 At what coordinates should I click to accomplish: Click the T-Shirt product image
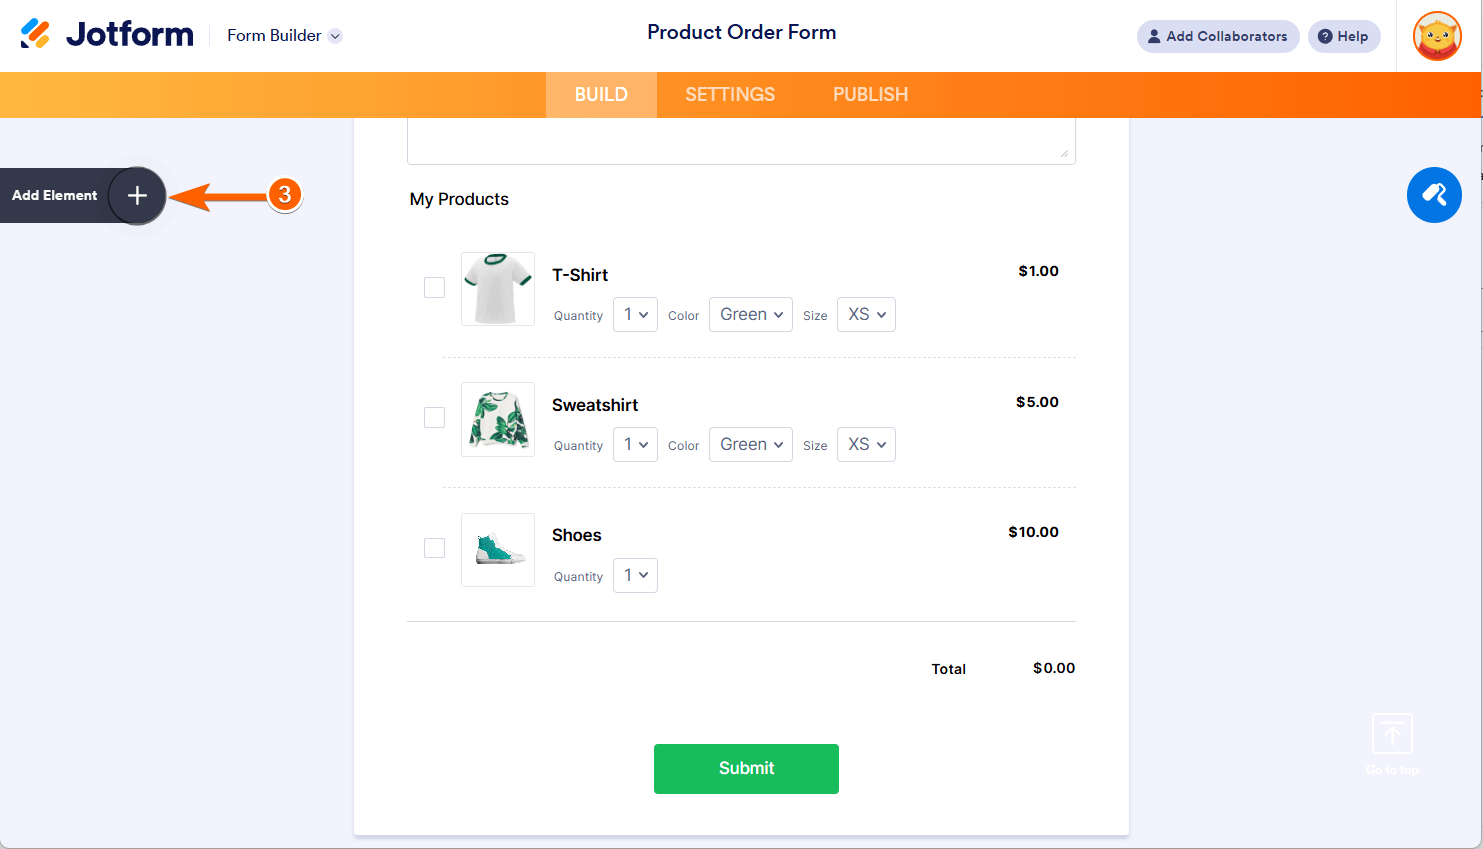point(498,289)
